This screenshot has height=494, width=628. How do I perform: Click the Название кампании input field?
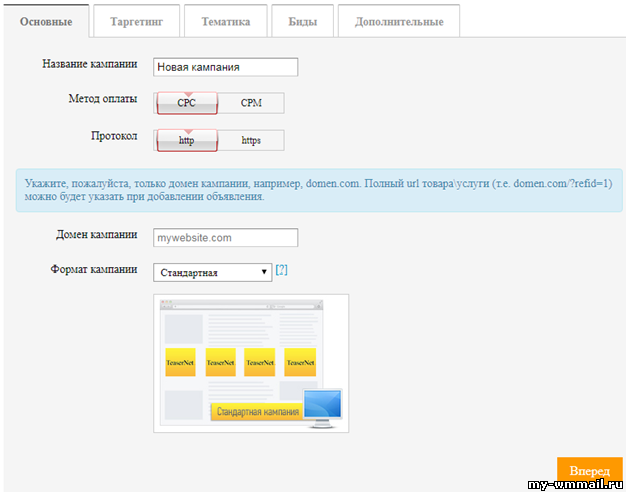pyautogui.click(x=225, y=67)
